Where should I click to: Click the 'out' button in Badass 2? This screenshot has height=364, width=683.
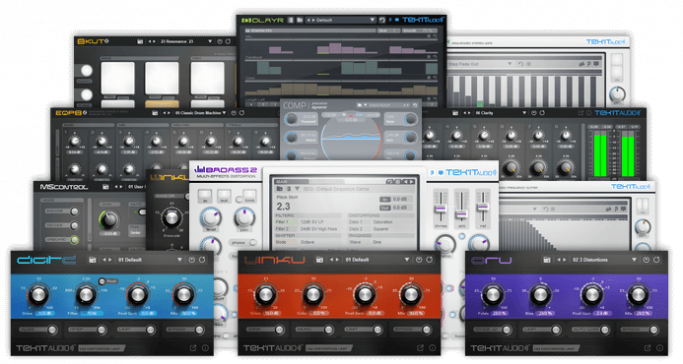tap(224, 196)
